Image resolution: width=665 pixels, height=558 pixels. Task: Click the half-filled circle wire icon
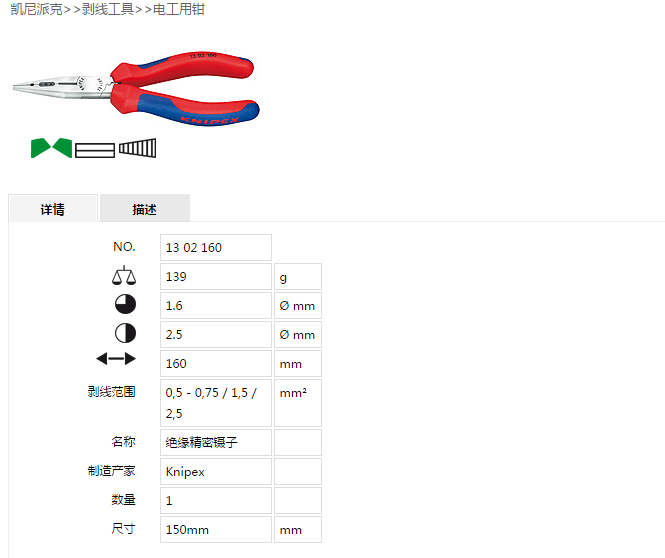tap(125, 333)
